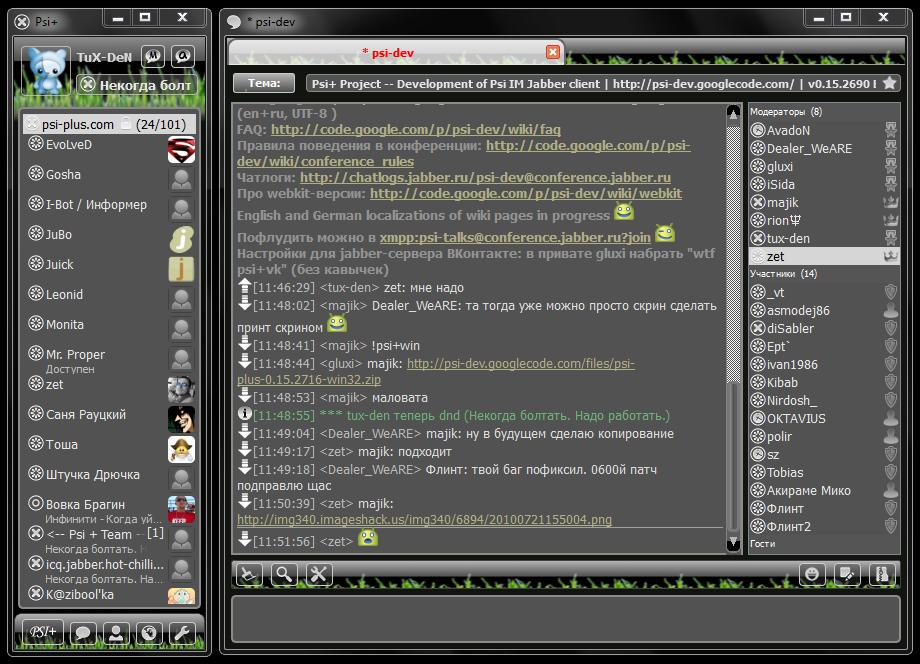Open the options wrench icon in roster toolbar
920x664 pixels.
click(x=185, y=632)
